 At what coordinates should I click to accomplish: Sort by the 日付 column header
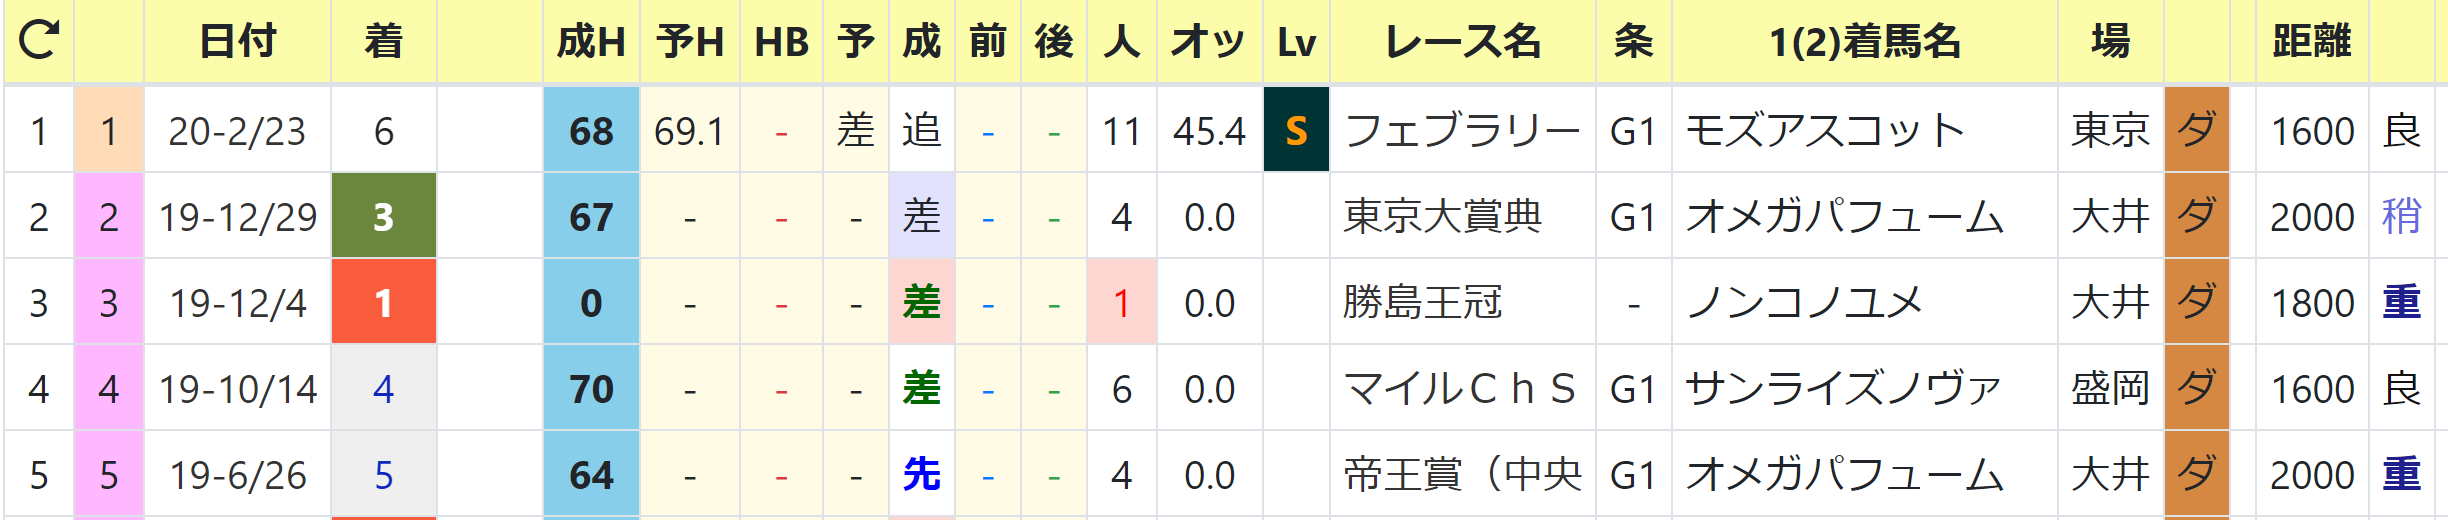[x=237, y=42]
